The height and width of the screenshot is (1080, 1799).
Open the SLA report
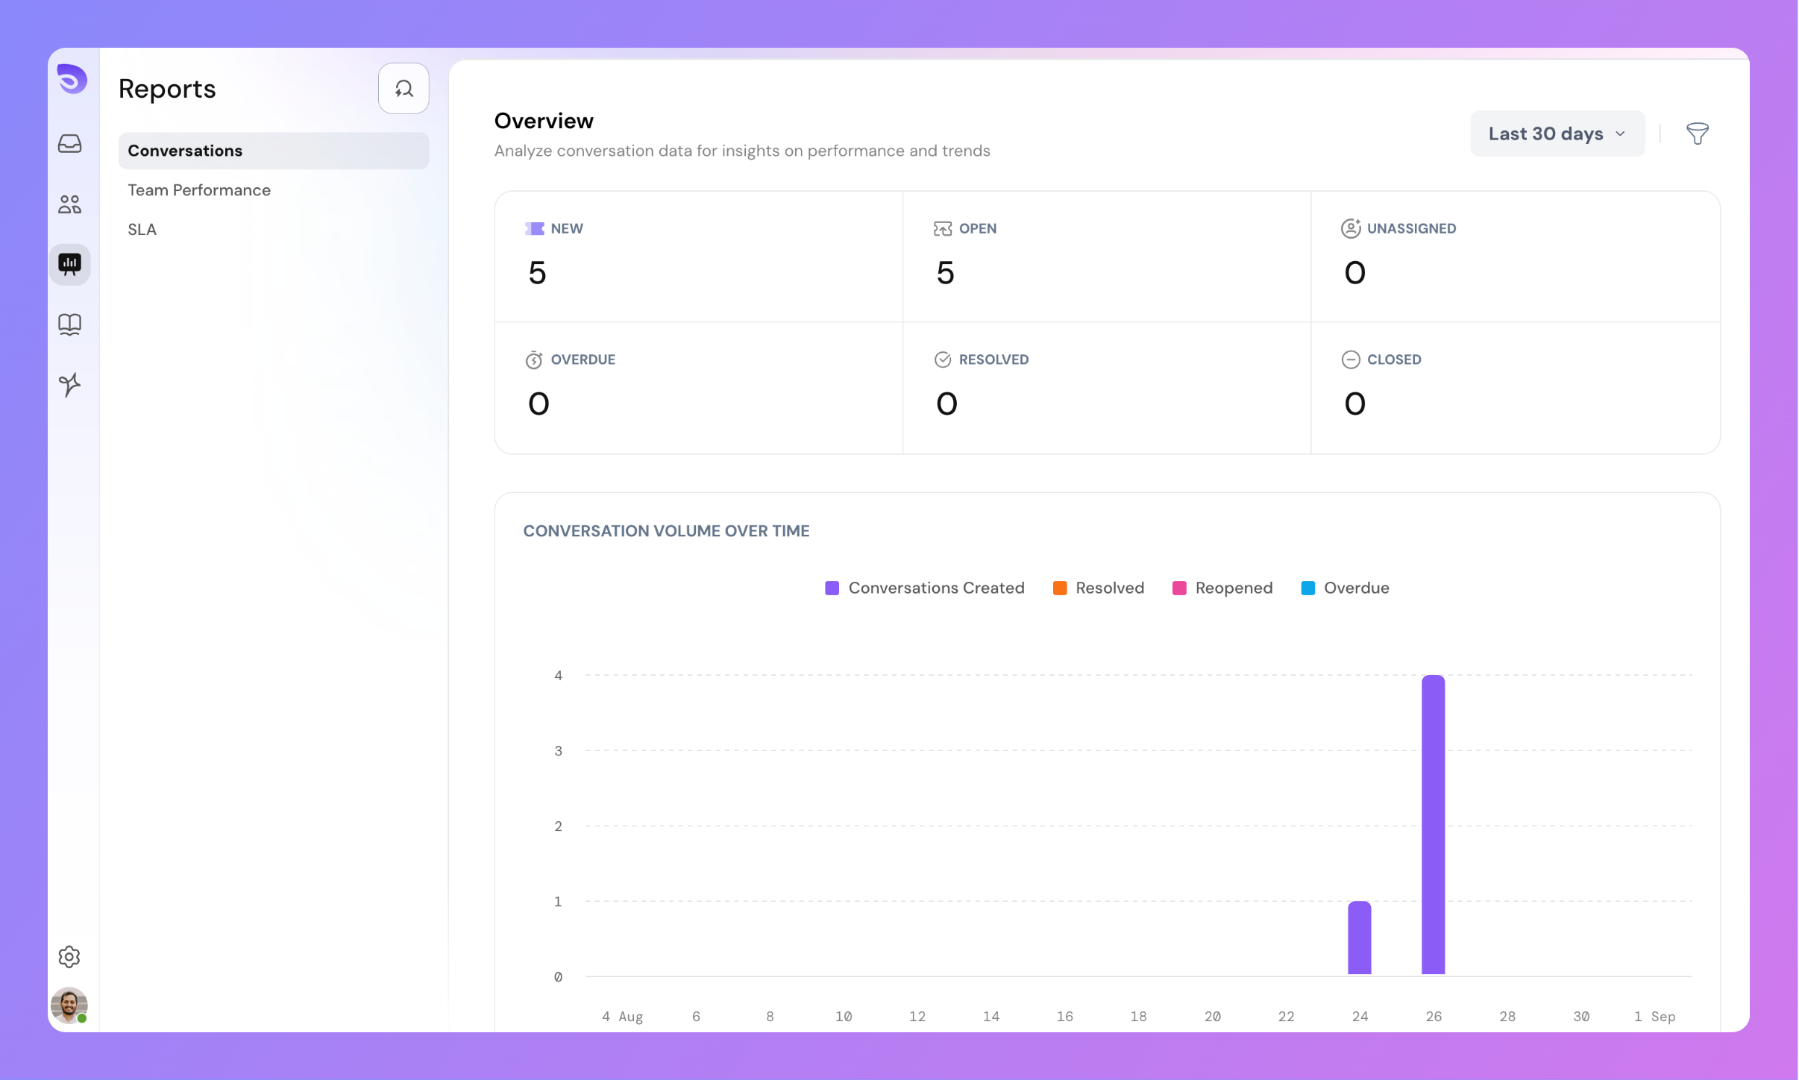(142, 230)
